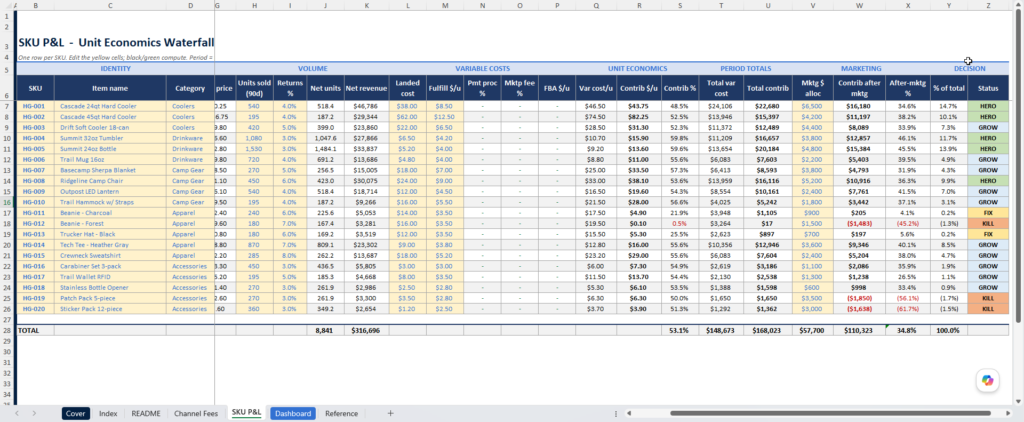Viewport: 1024px width, 422px height.
Task: Select the HERO status for HG-008 row
Action: click(x=989, y=181)
